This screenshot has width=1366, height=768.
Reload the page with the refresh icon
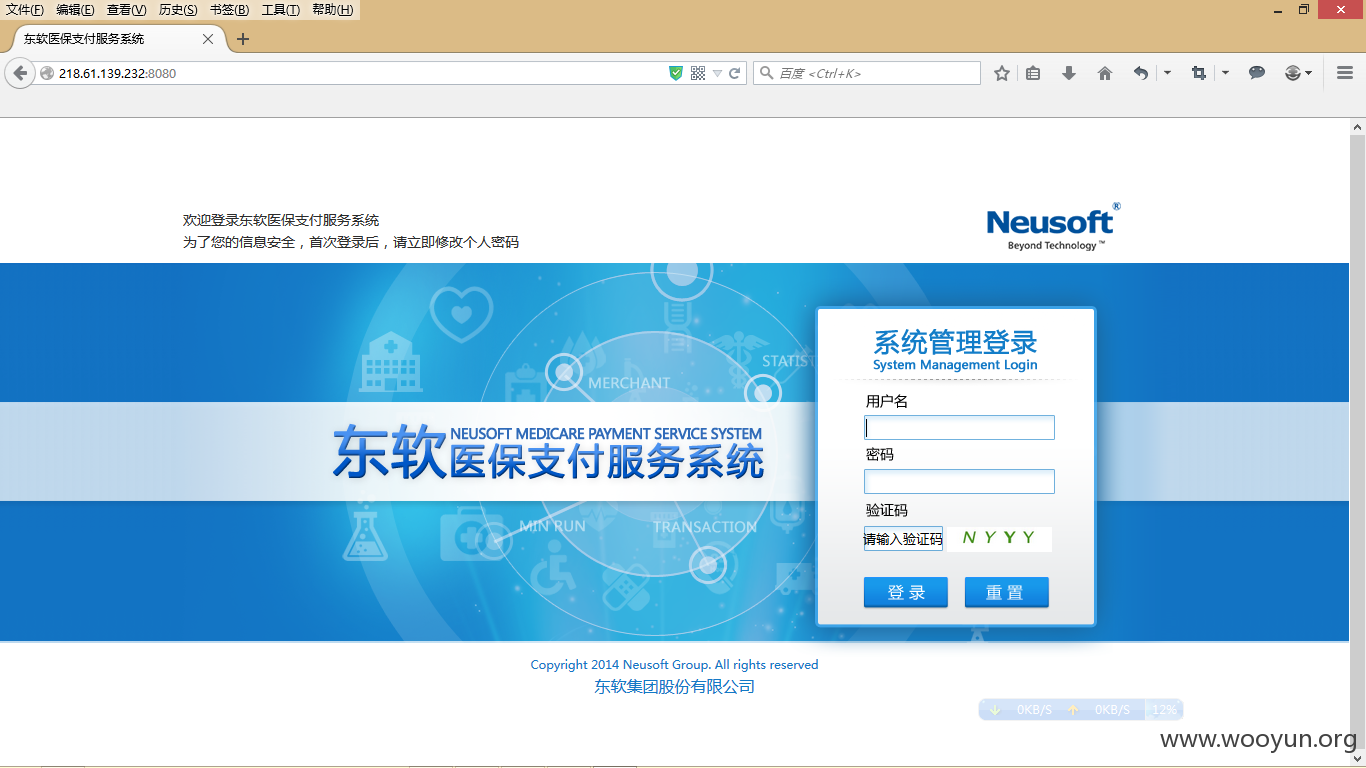click(735, 73)
